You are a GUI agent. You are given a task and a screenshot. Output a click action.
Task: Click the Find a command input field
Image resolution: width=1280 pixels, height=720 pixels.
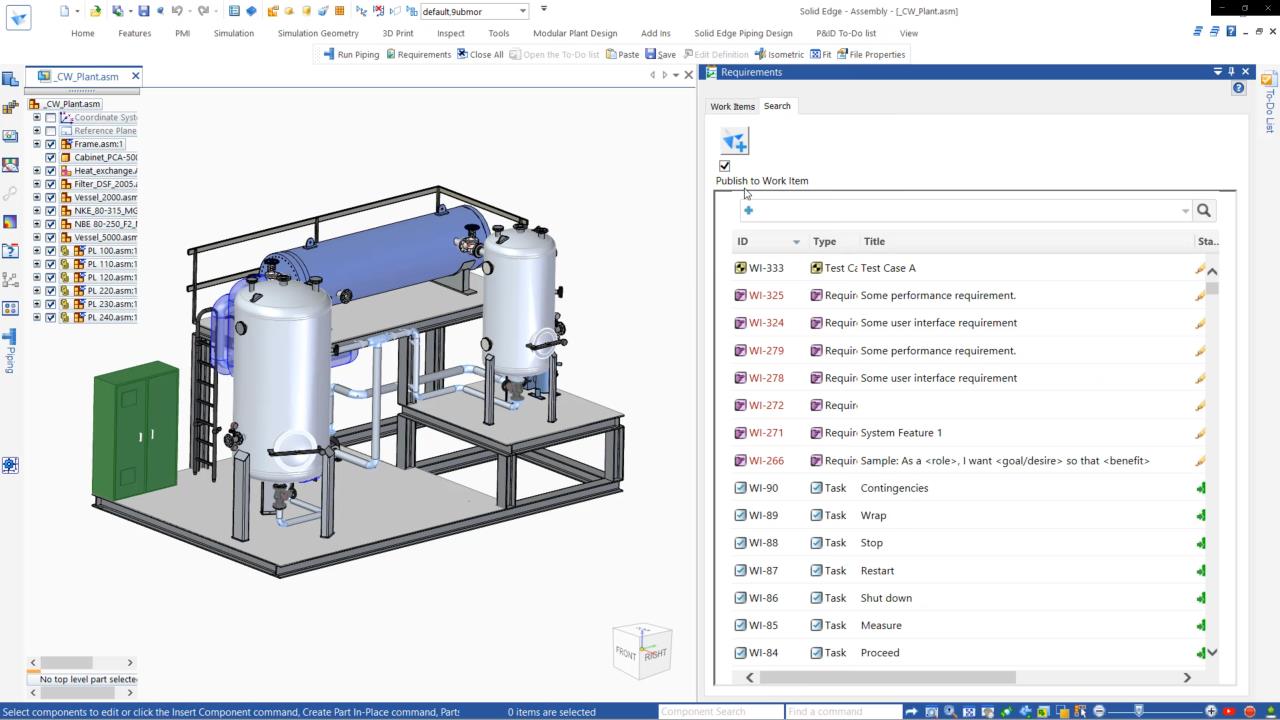(843, 711)
